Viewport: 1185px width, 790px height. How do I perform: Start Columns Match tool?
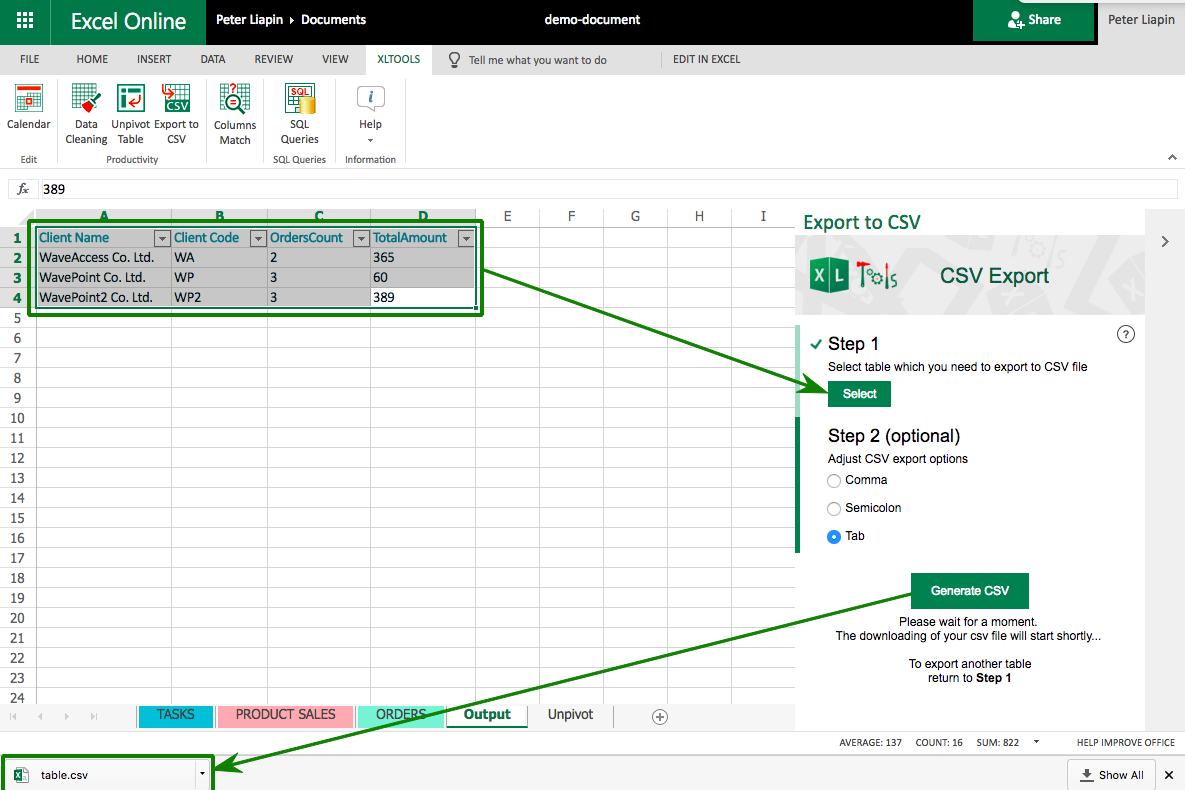tap(235, 114)
